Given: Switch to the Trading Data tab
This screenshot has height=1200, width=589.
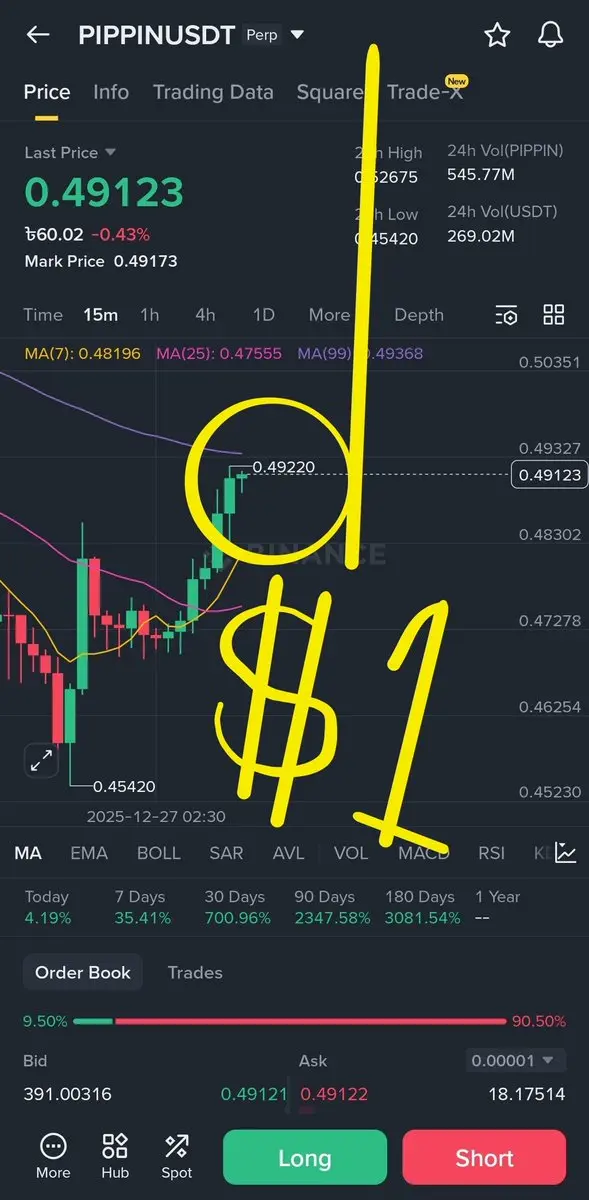Looking at the screenshot, I should (213, 92).
